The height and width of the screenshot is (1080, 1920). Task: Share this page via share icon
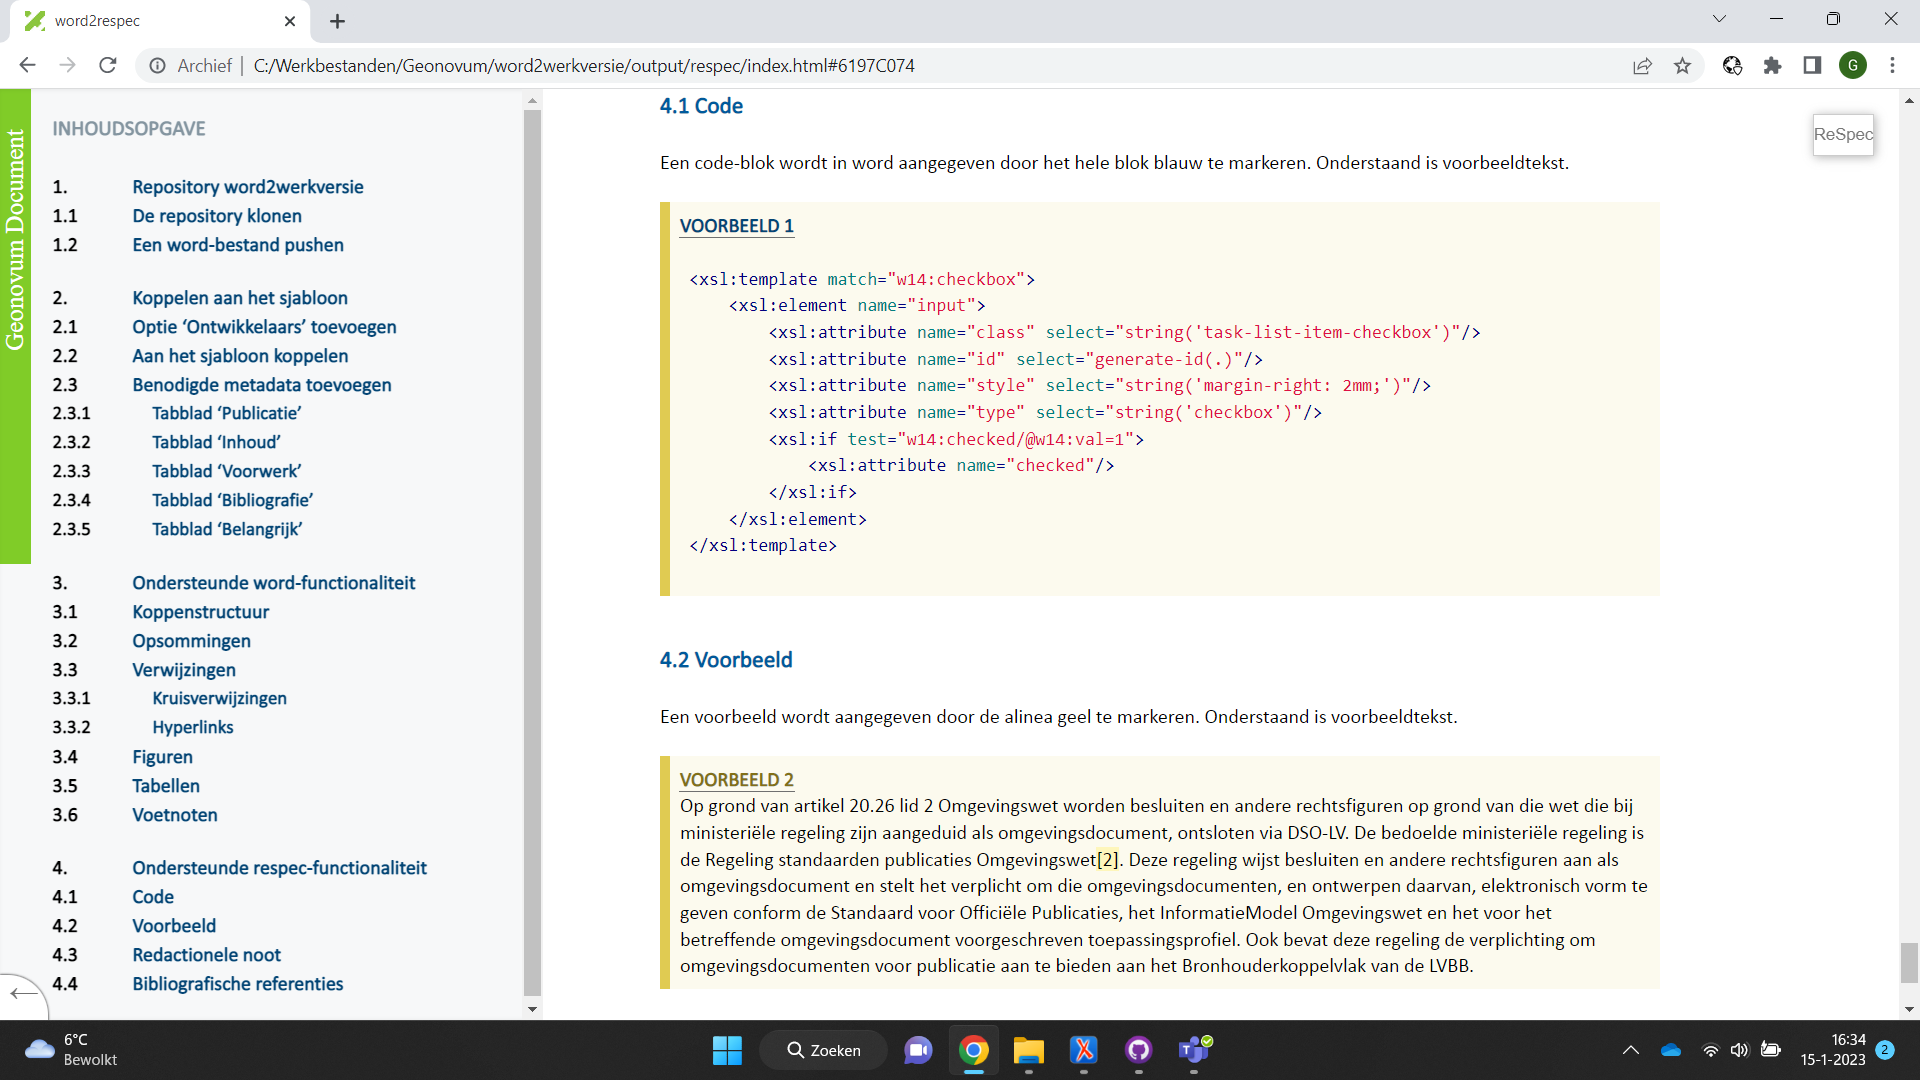click(x=1642, y=65)
